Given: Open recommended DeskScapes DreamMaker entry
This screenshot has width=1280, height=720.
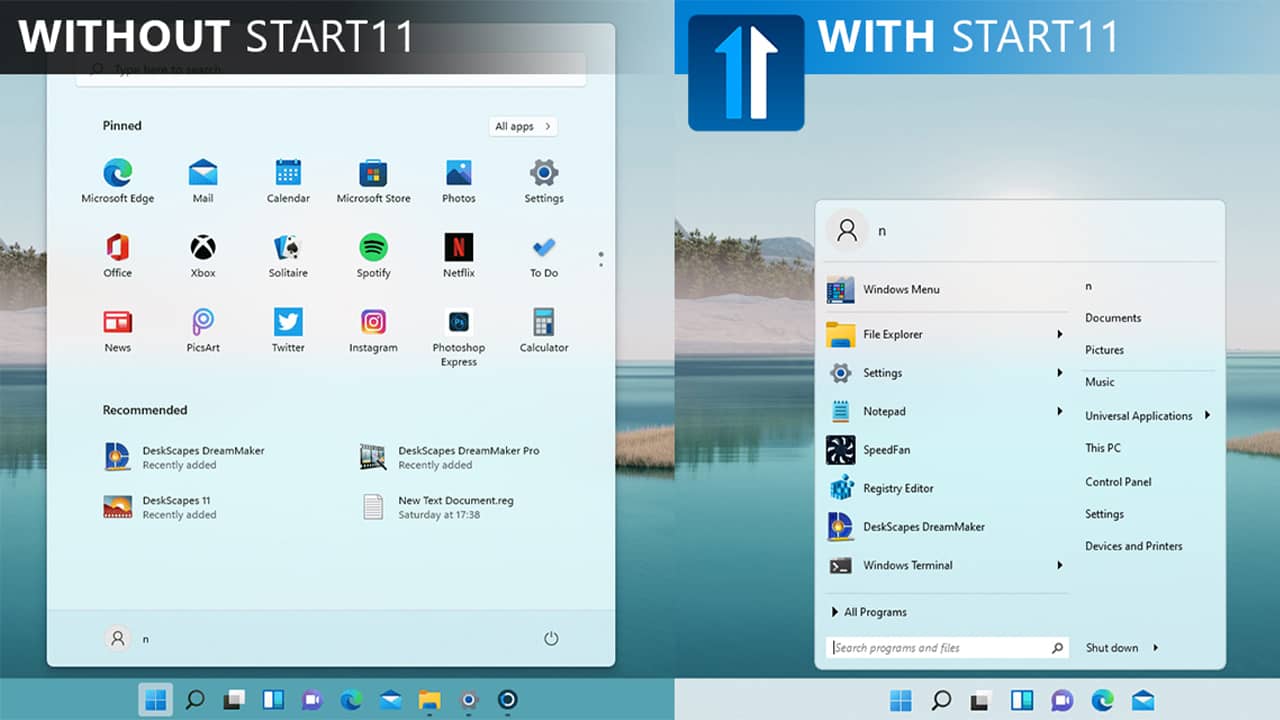Looking at the screenshot, I should pyautogui.click(x=184, y=457).
